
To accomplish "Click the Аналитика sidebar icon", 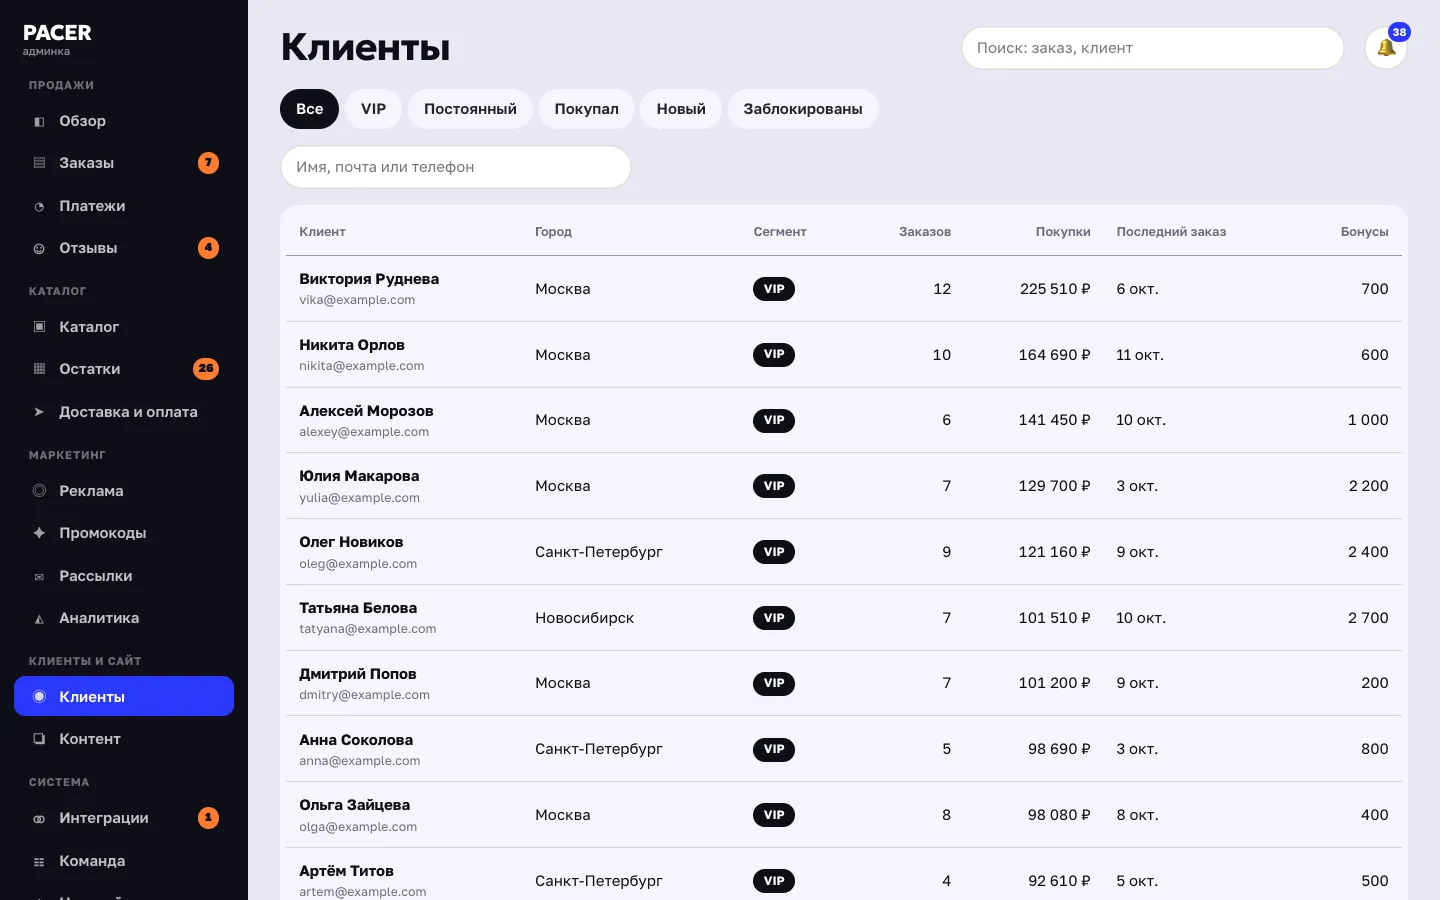I will (39, 619).
